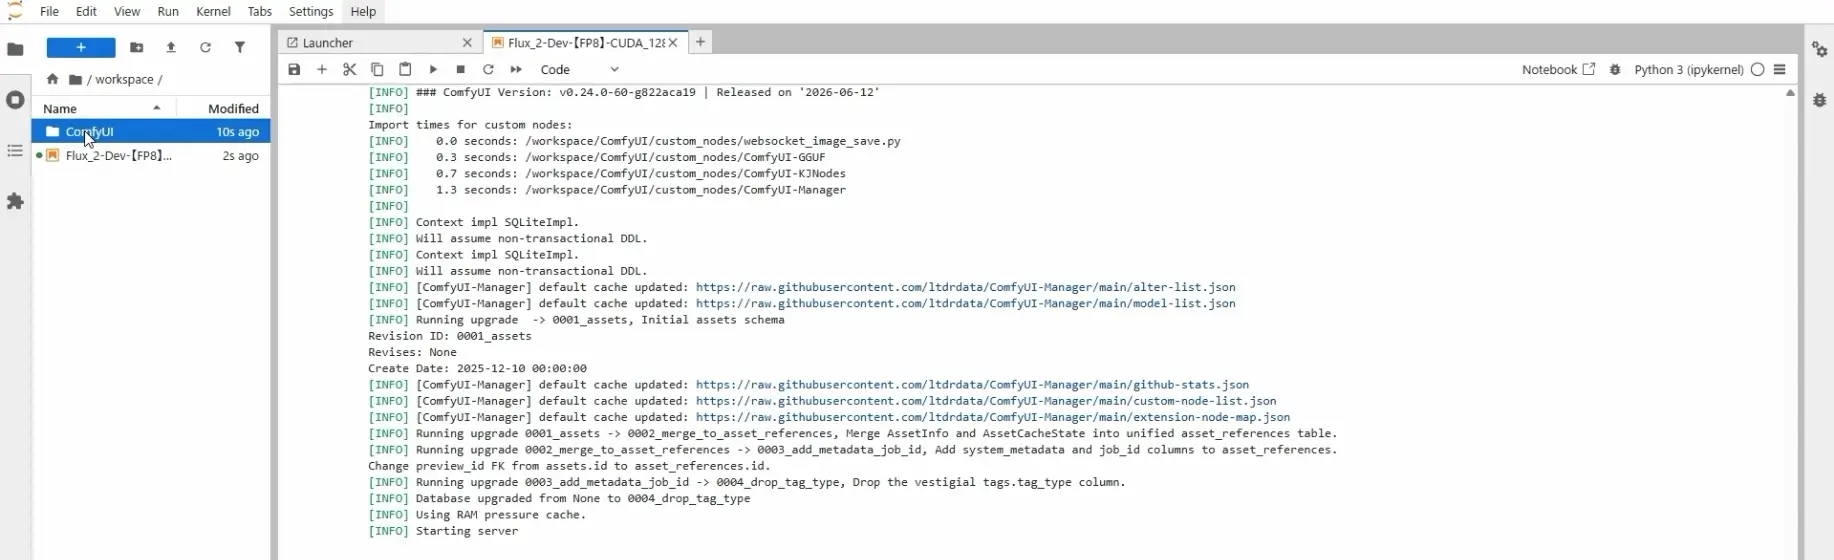Image resolution: width=1834 pixels, height=560 pixels.
Task: Cut selected cell with the scissors icon
Action: click(349, 70)
